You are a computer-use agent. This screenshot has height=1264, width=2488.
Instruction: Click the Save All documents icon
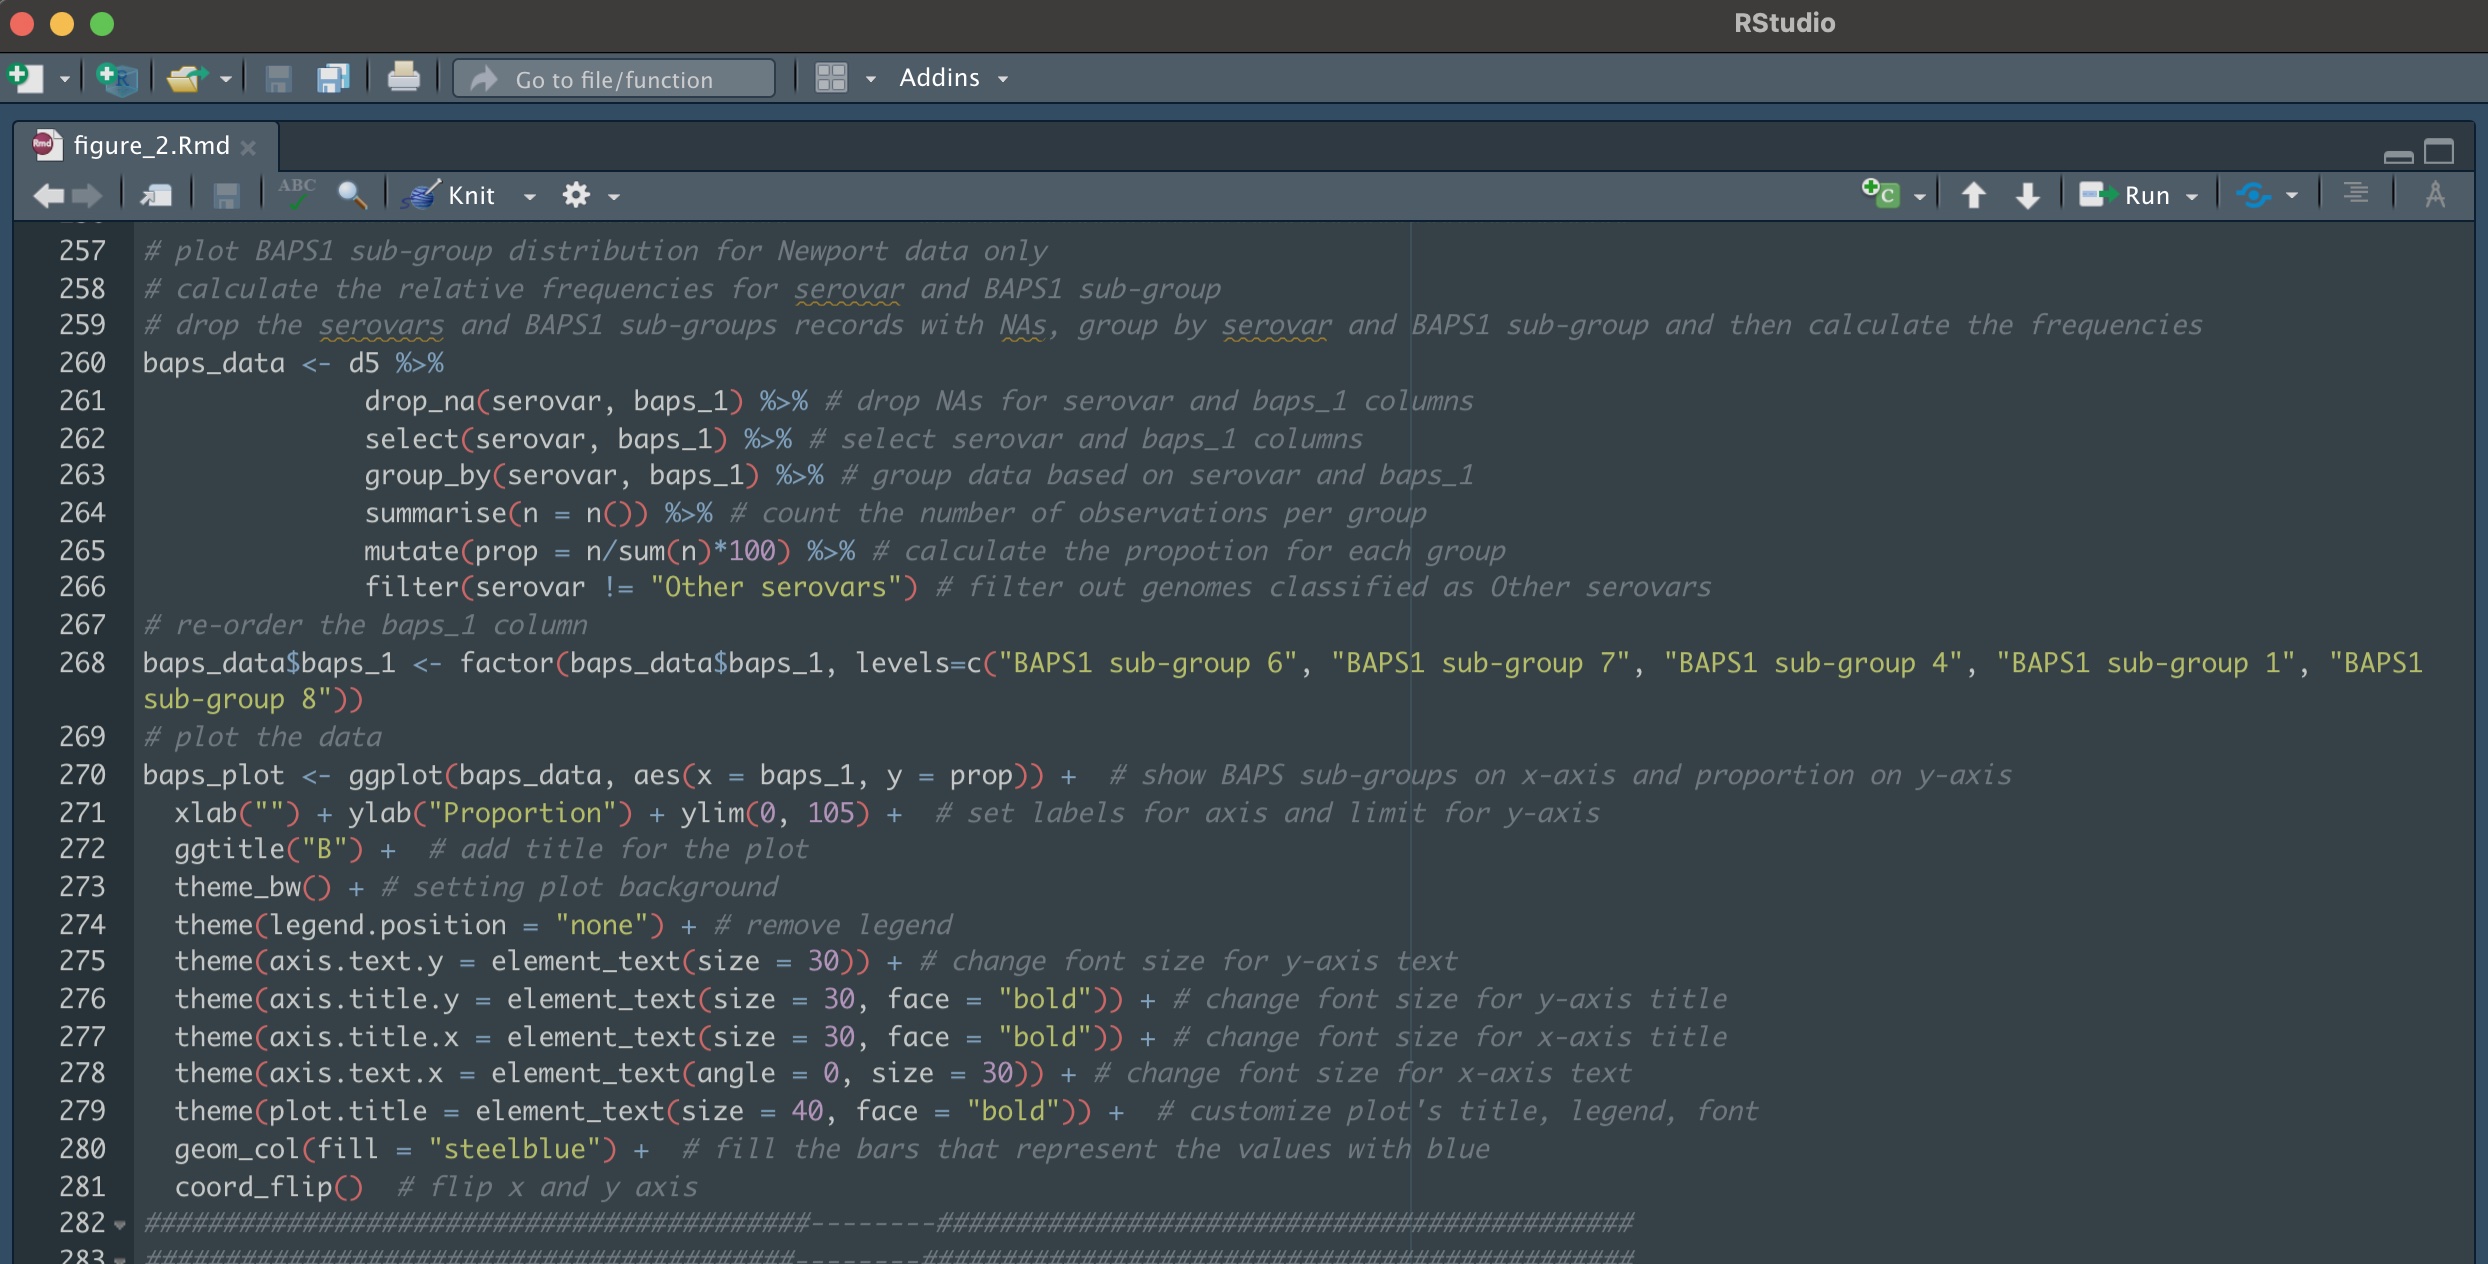point(333,78)
